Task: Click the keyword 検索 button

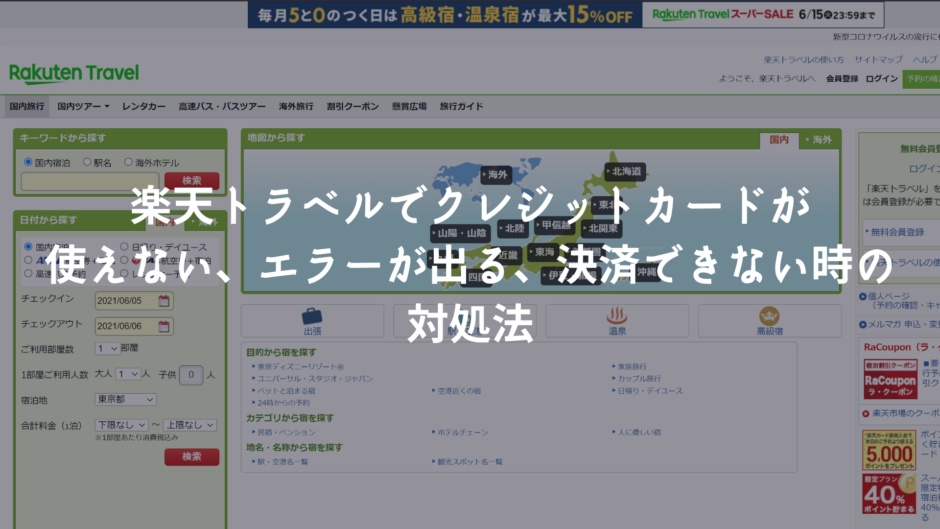Action: pyautogui.click(x=192, y=181)
